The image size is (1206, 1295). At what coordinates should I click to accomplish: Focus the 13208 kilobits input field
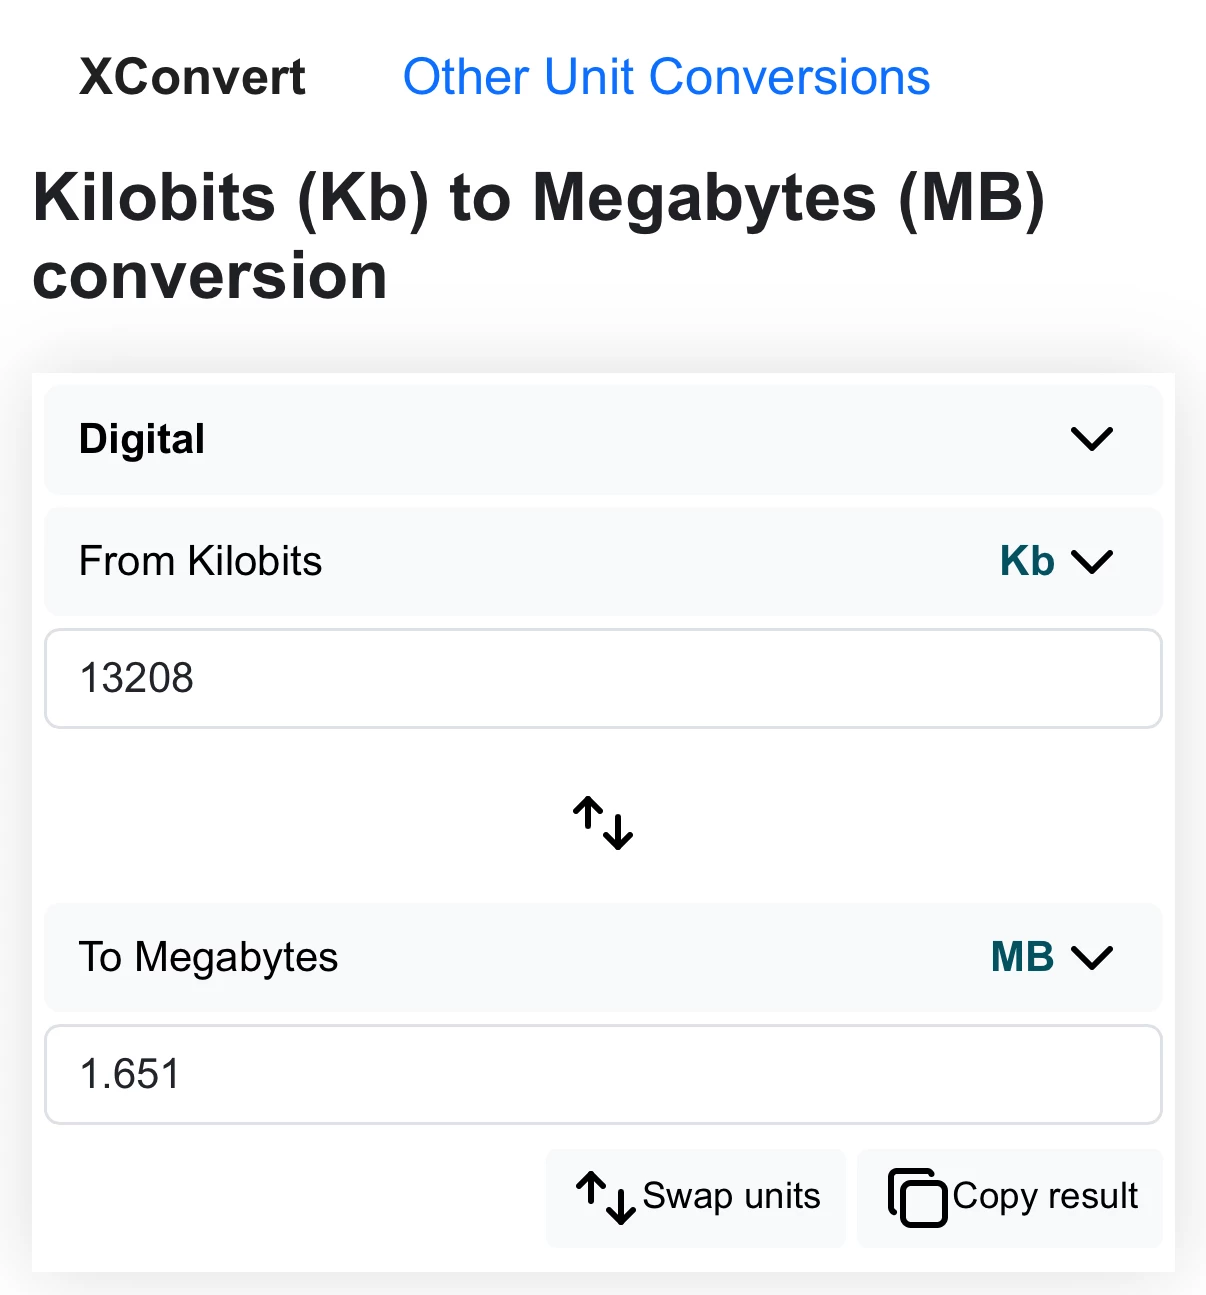(x=603, y=678)
